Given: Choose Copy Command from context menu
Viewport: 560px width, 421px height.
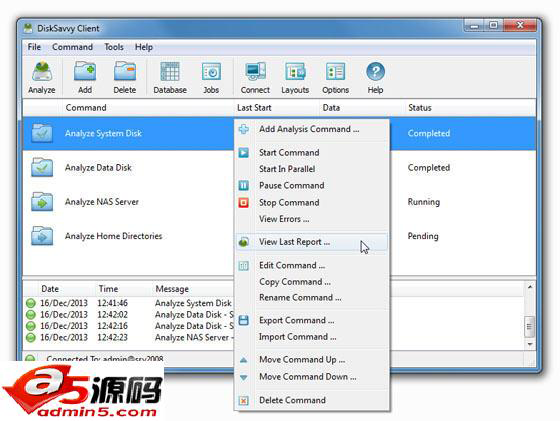Looking at the screenshot, I should (x=295, y=282).
